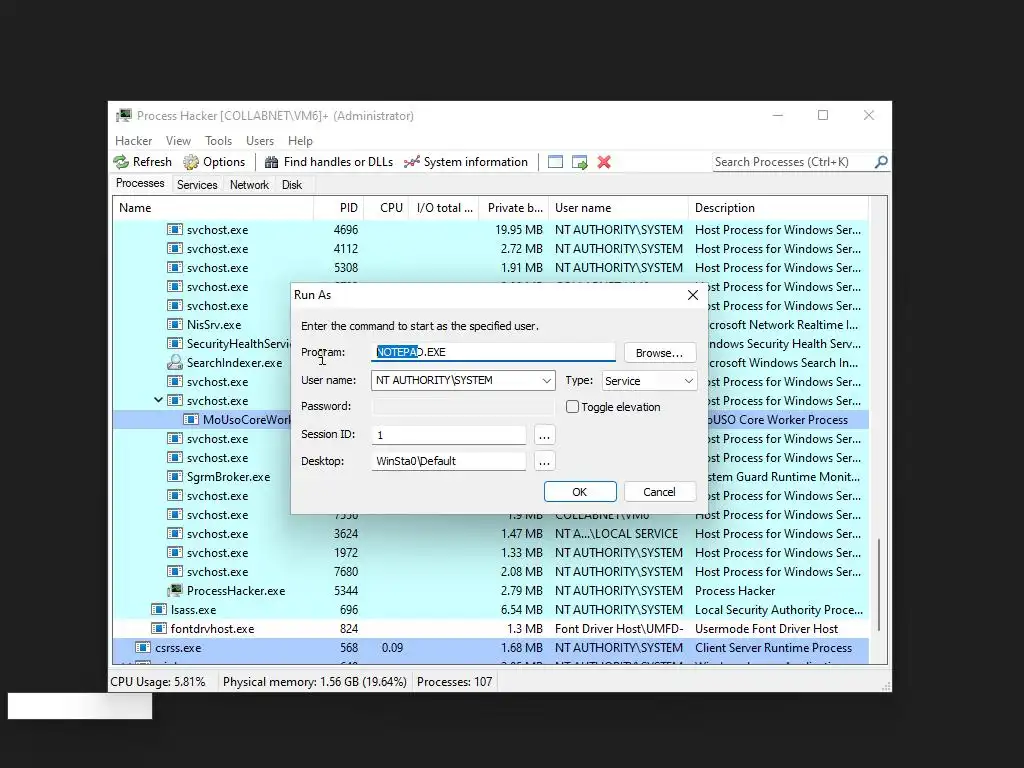Click the find window and thread icon

pos(579,162)
